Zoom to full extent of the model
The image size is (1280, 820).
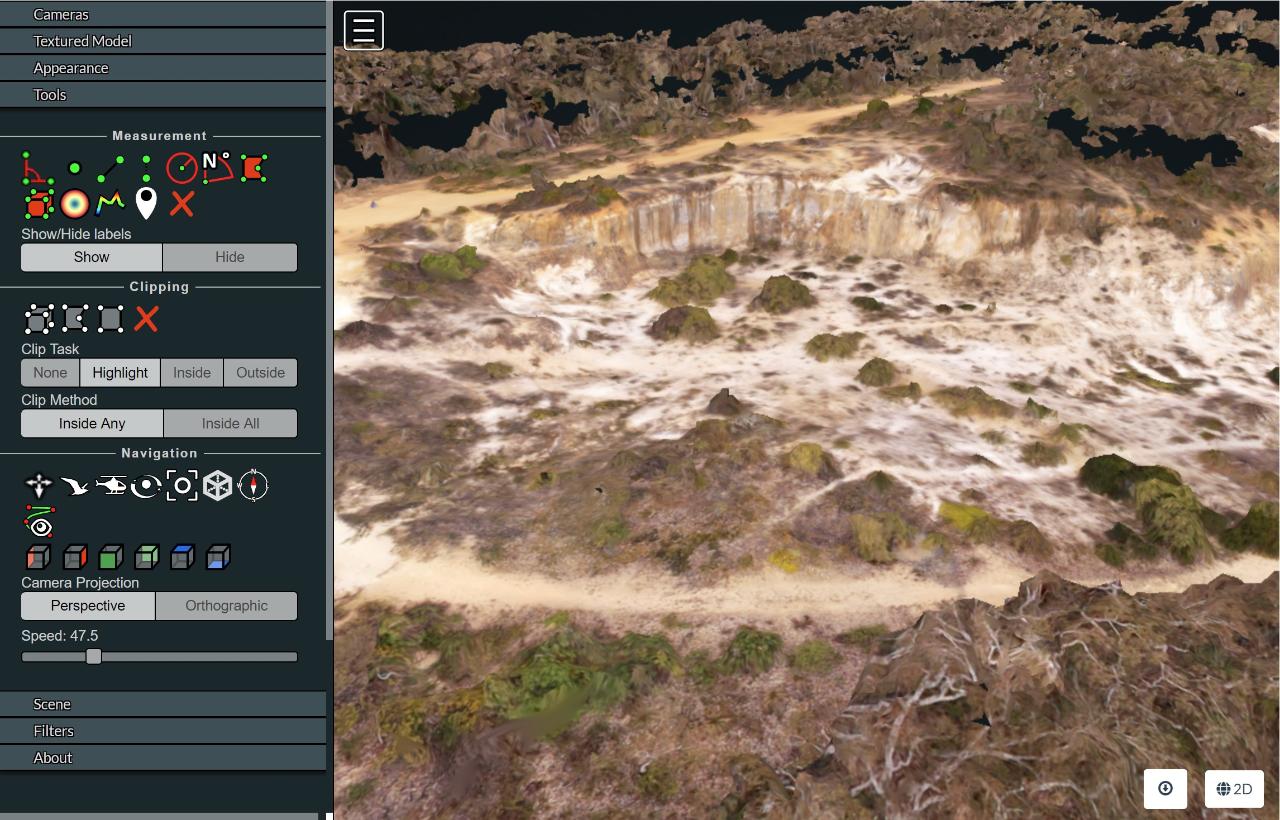coord(183,486)
